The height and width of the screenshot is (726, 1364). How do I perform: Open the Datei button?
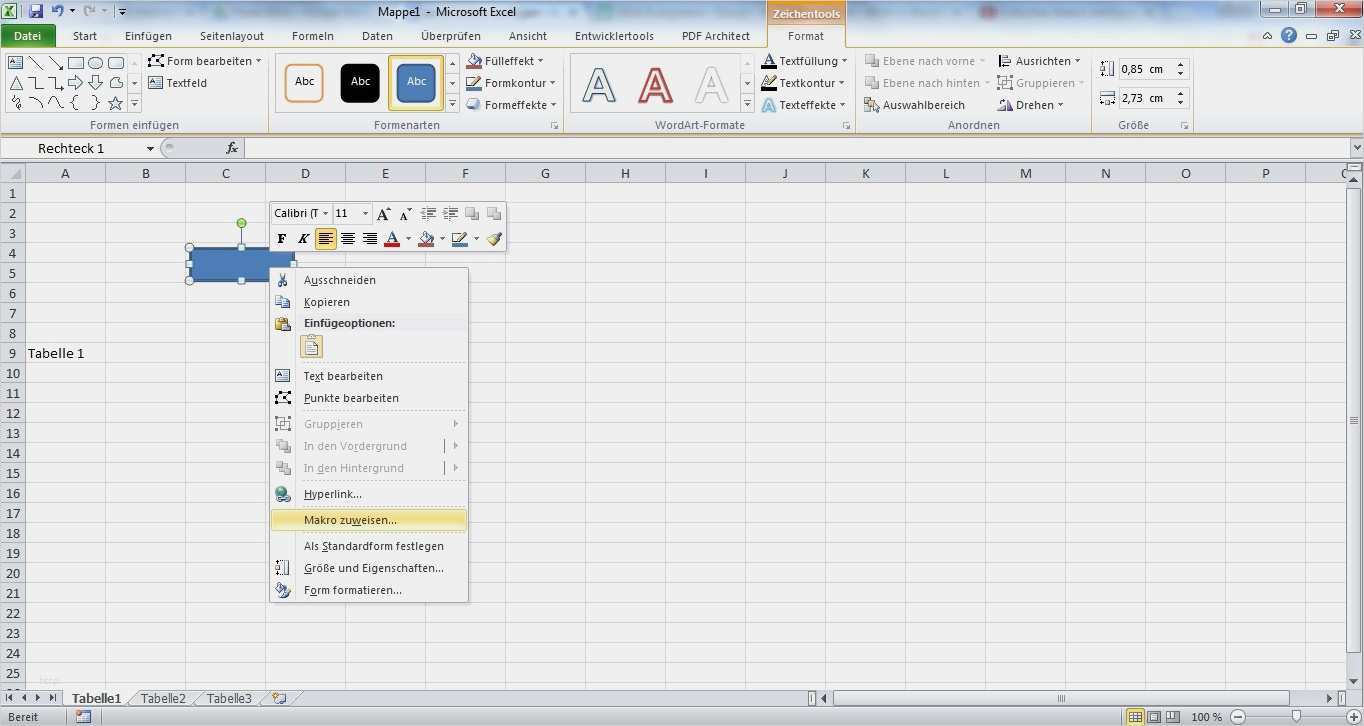point(28,36)
